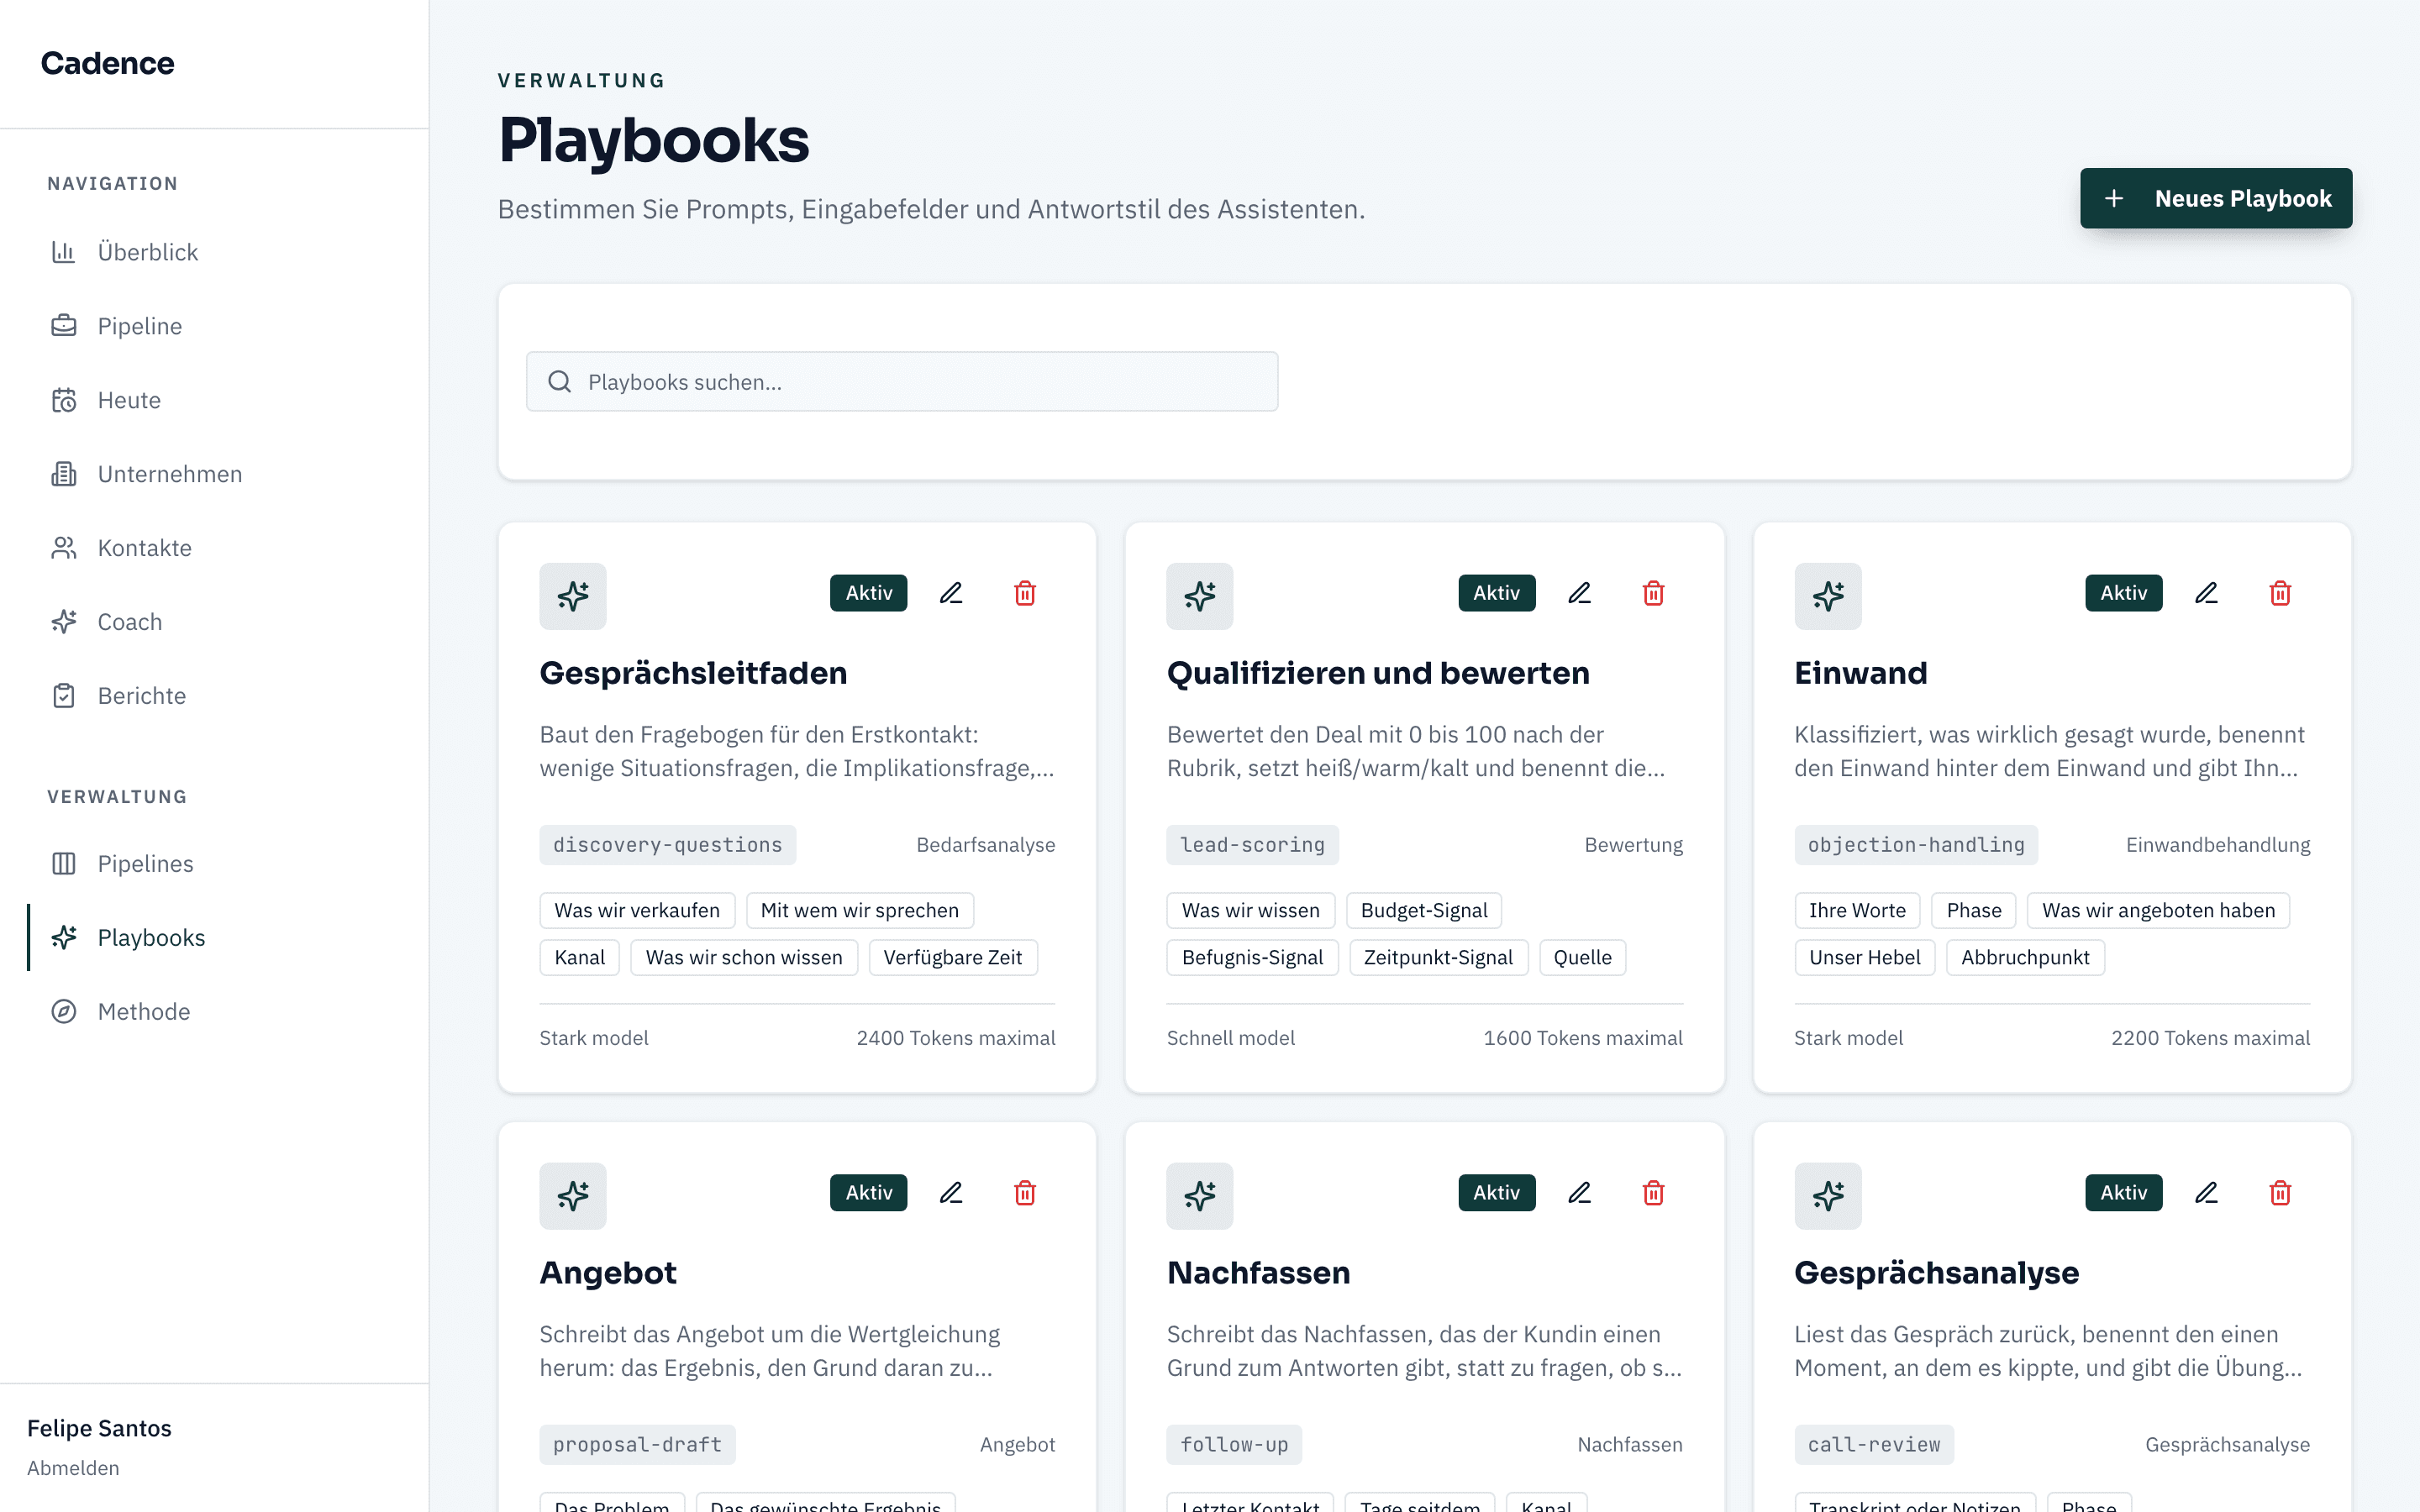
Task: Click the Abbruchpunkt field chip
Action: click(2025, 958)
